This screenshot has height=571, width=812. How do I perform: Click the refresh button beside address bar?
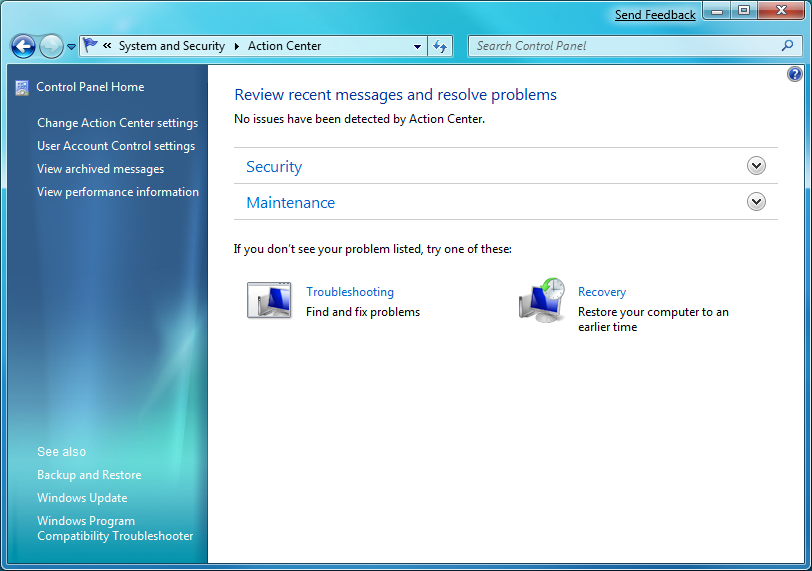440,46
